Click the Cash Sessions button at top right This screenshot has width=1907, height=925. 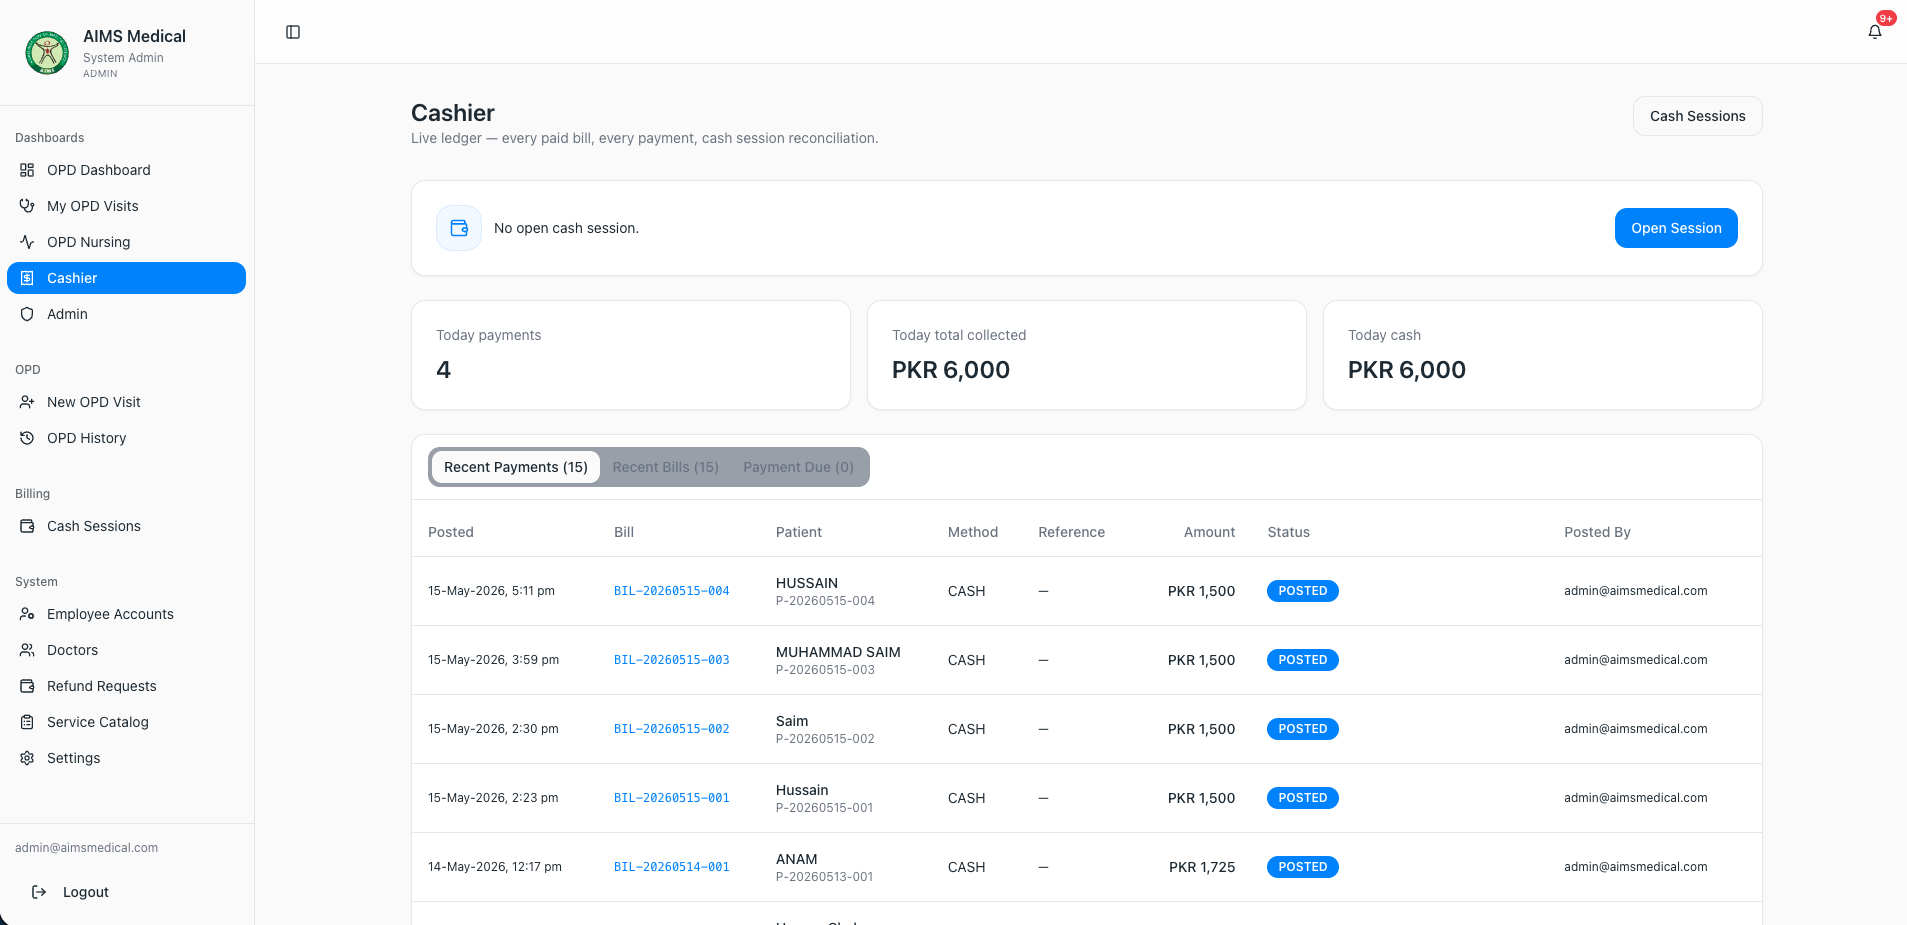point(1697,116)
